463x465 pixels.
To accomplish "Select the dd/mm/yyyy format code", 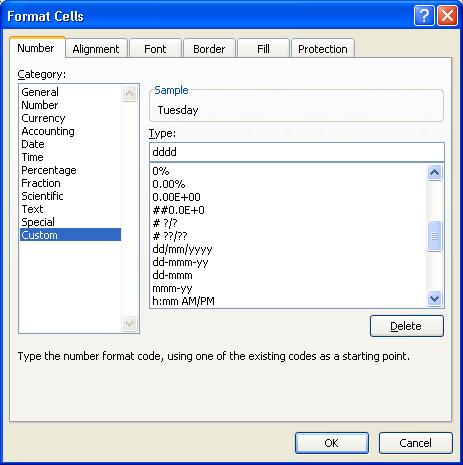I will coord(182,249).
